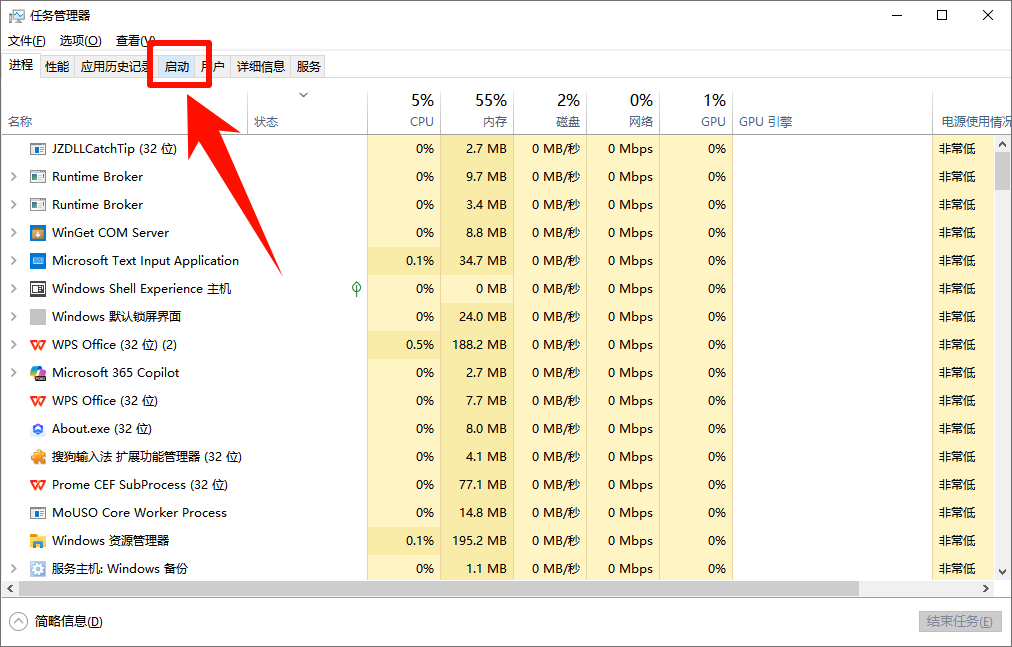Expand Windows Shell Experience 主机 group
The width and height of the screenshot is (1012, 647).
[14, 289]
